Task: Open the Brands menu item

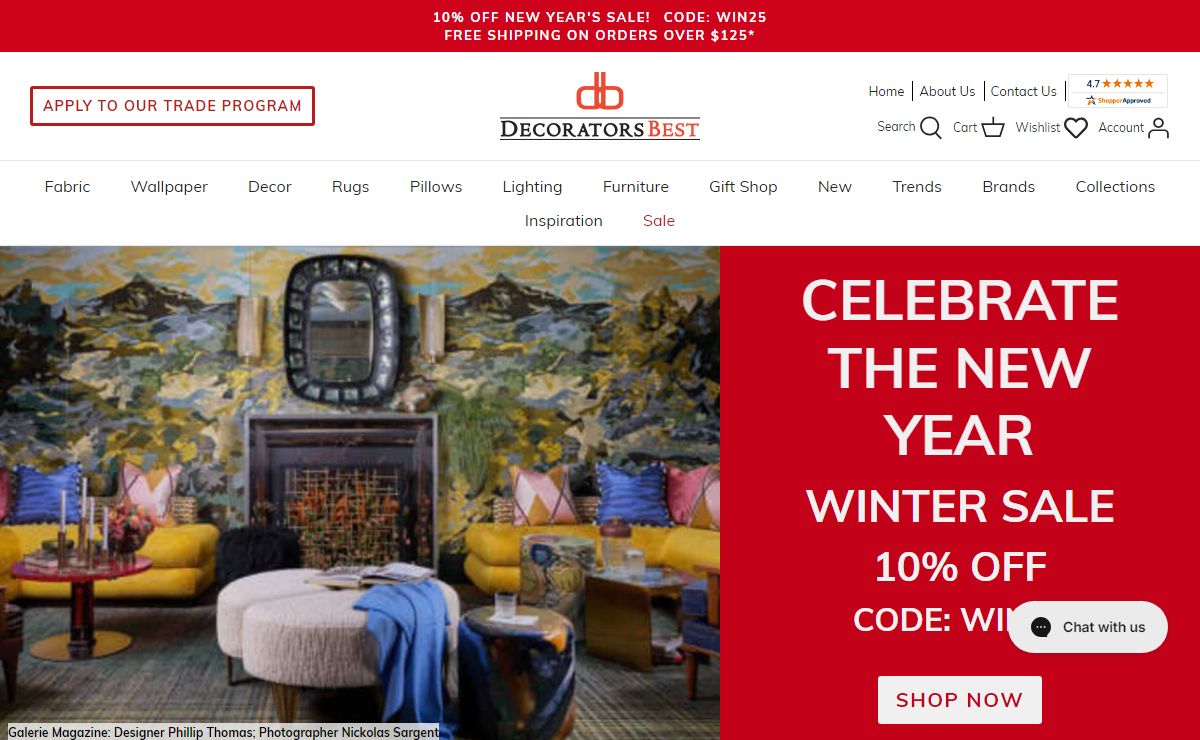Action: (x=1008, y=187)
